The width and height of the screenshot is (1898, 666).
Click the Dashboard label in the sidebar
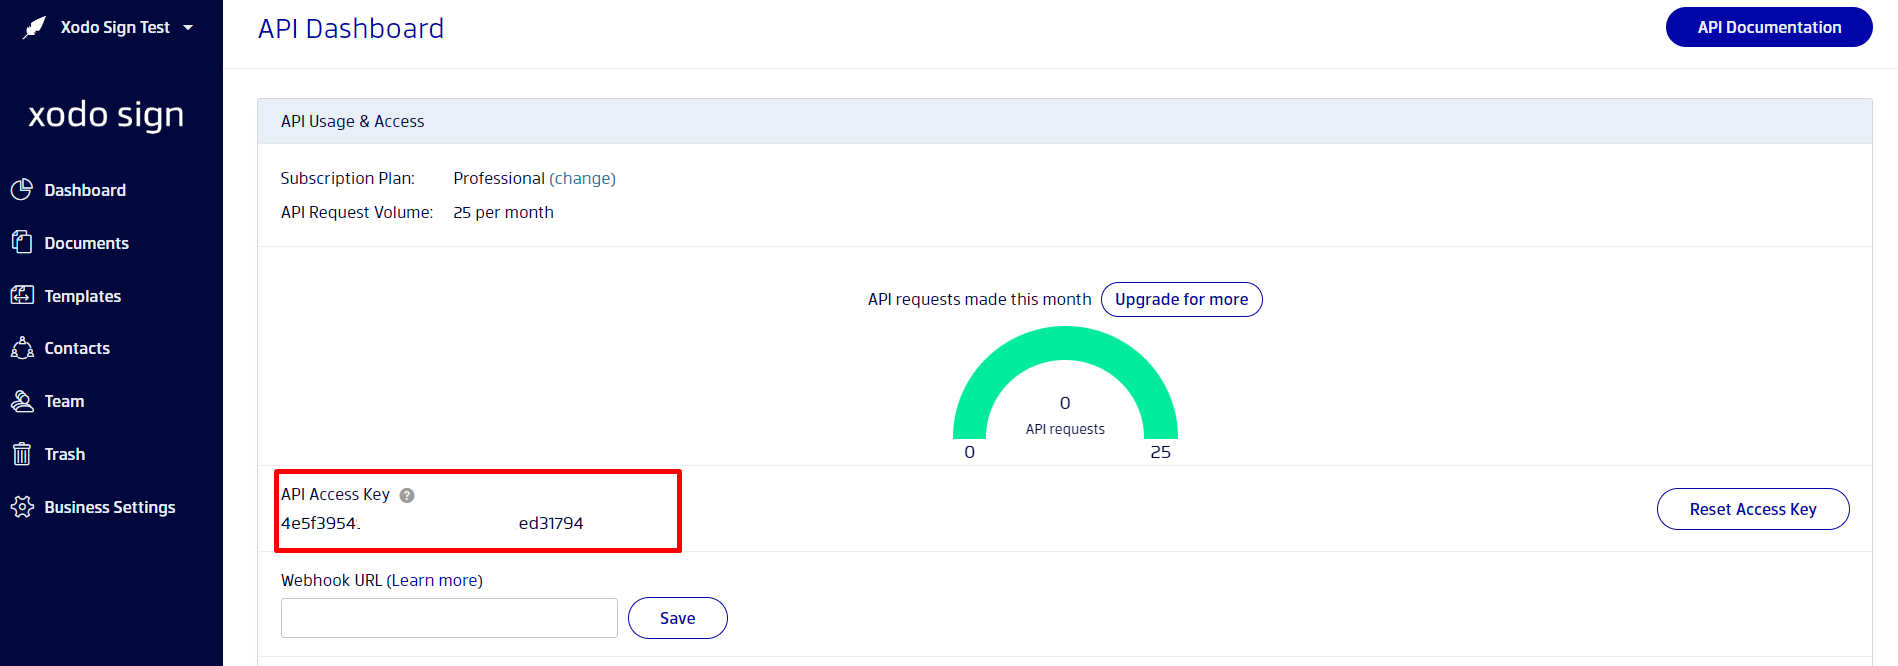(x=85, y=190)
